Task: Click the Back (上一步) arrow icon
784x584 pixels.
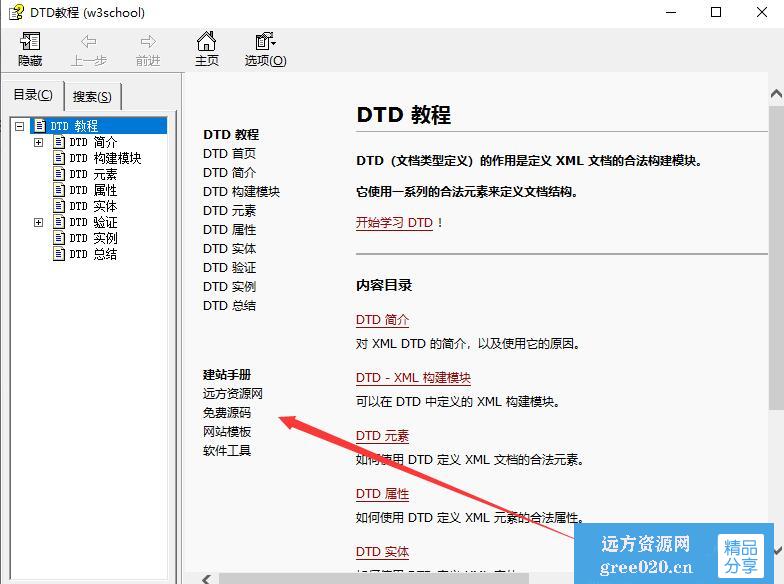Action: point(88,42)
